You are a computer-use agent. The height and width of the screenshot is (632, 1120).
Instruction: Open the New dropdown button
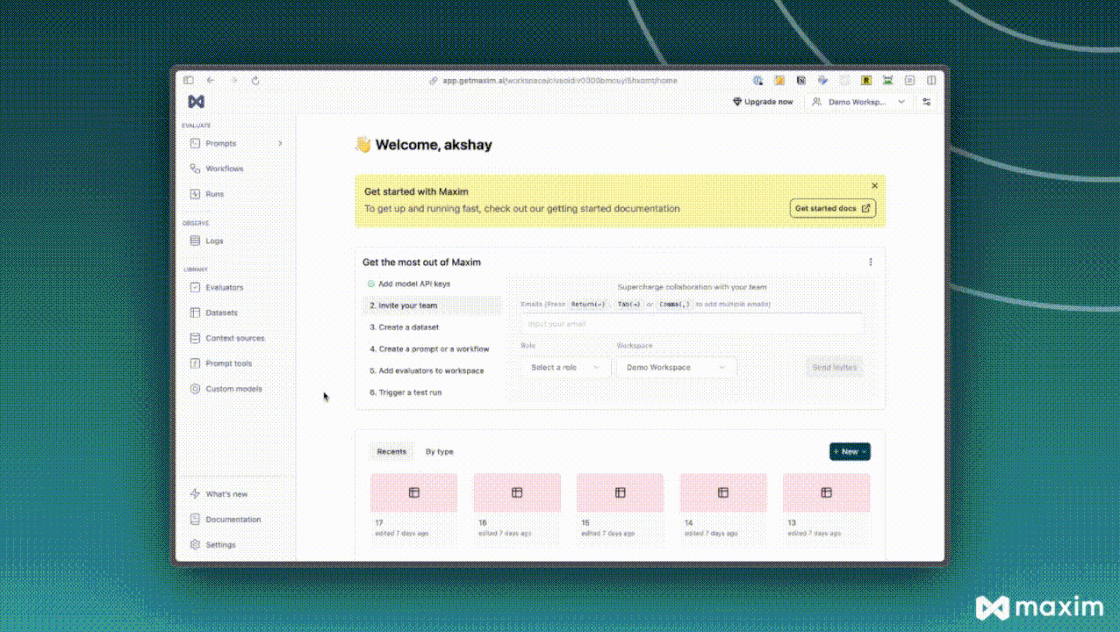click(x=849, y=451)
